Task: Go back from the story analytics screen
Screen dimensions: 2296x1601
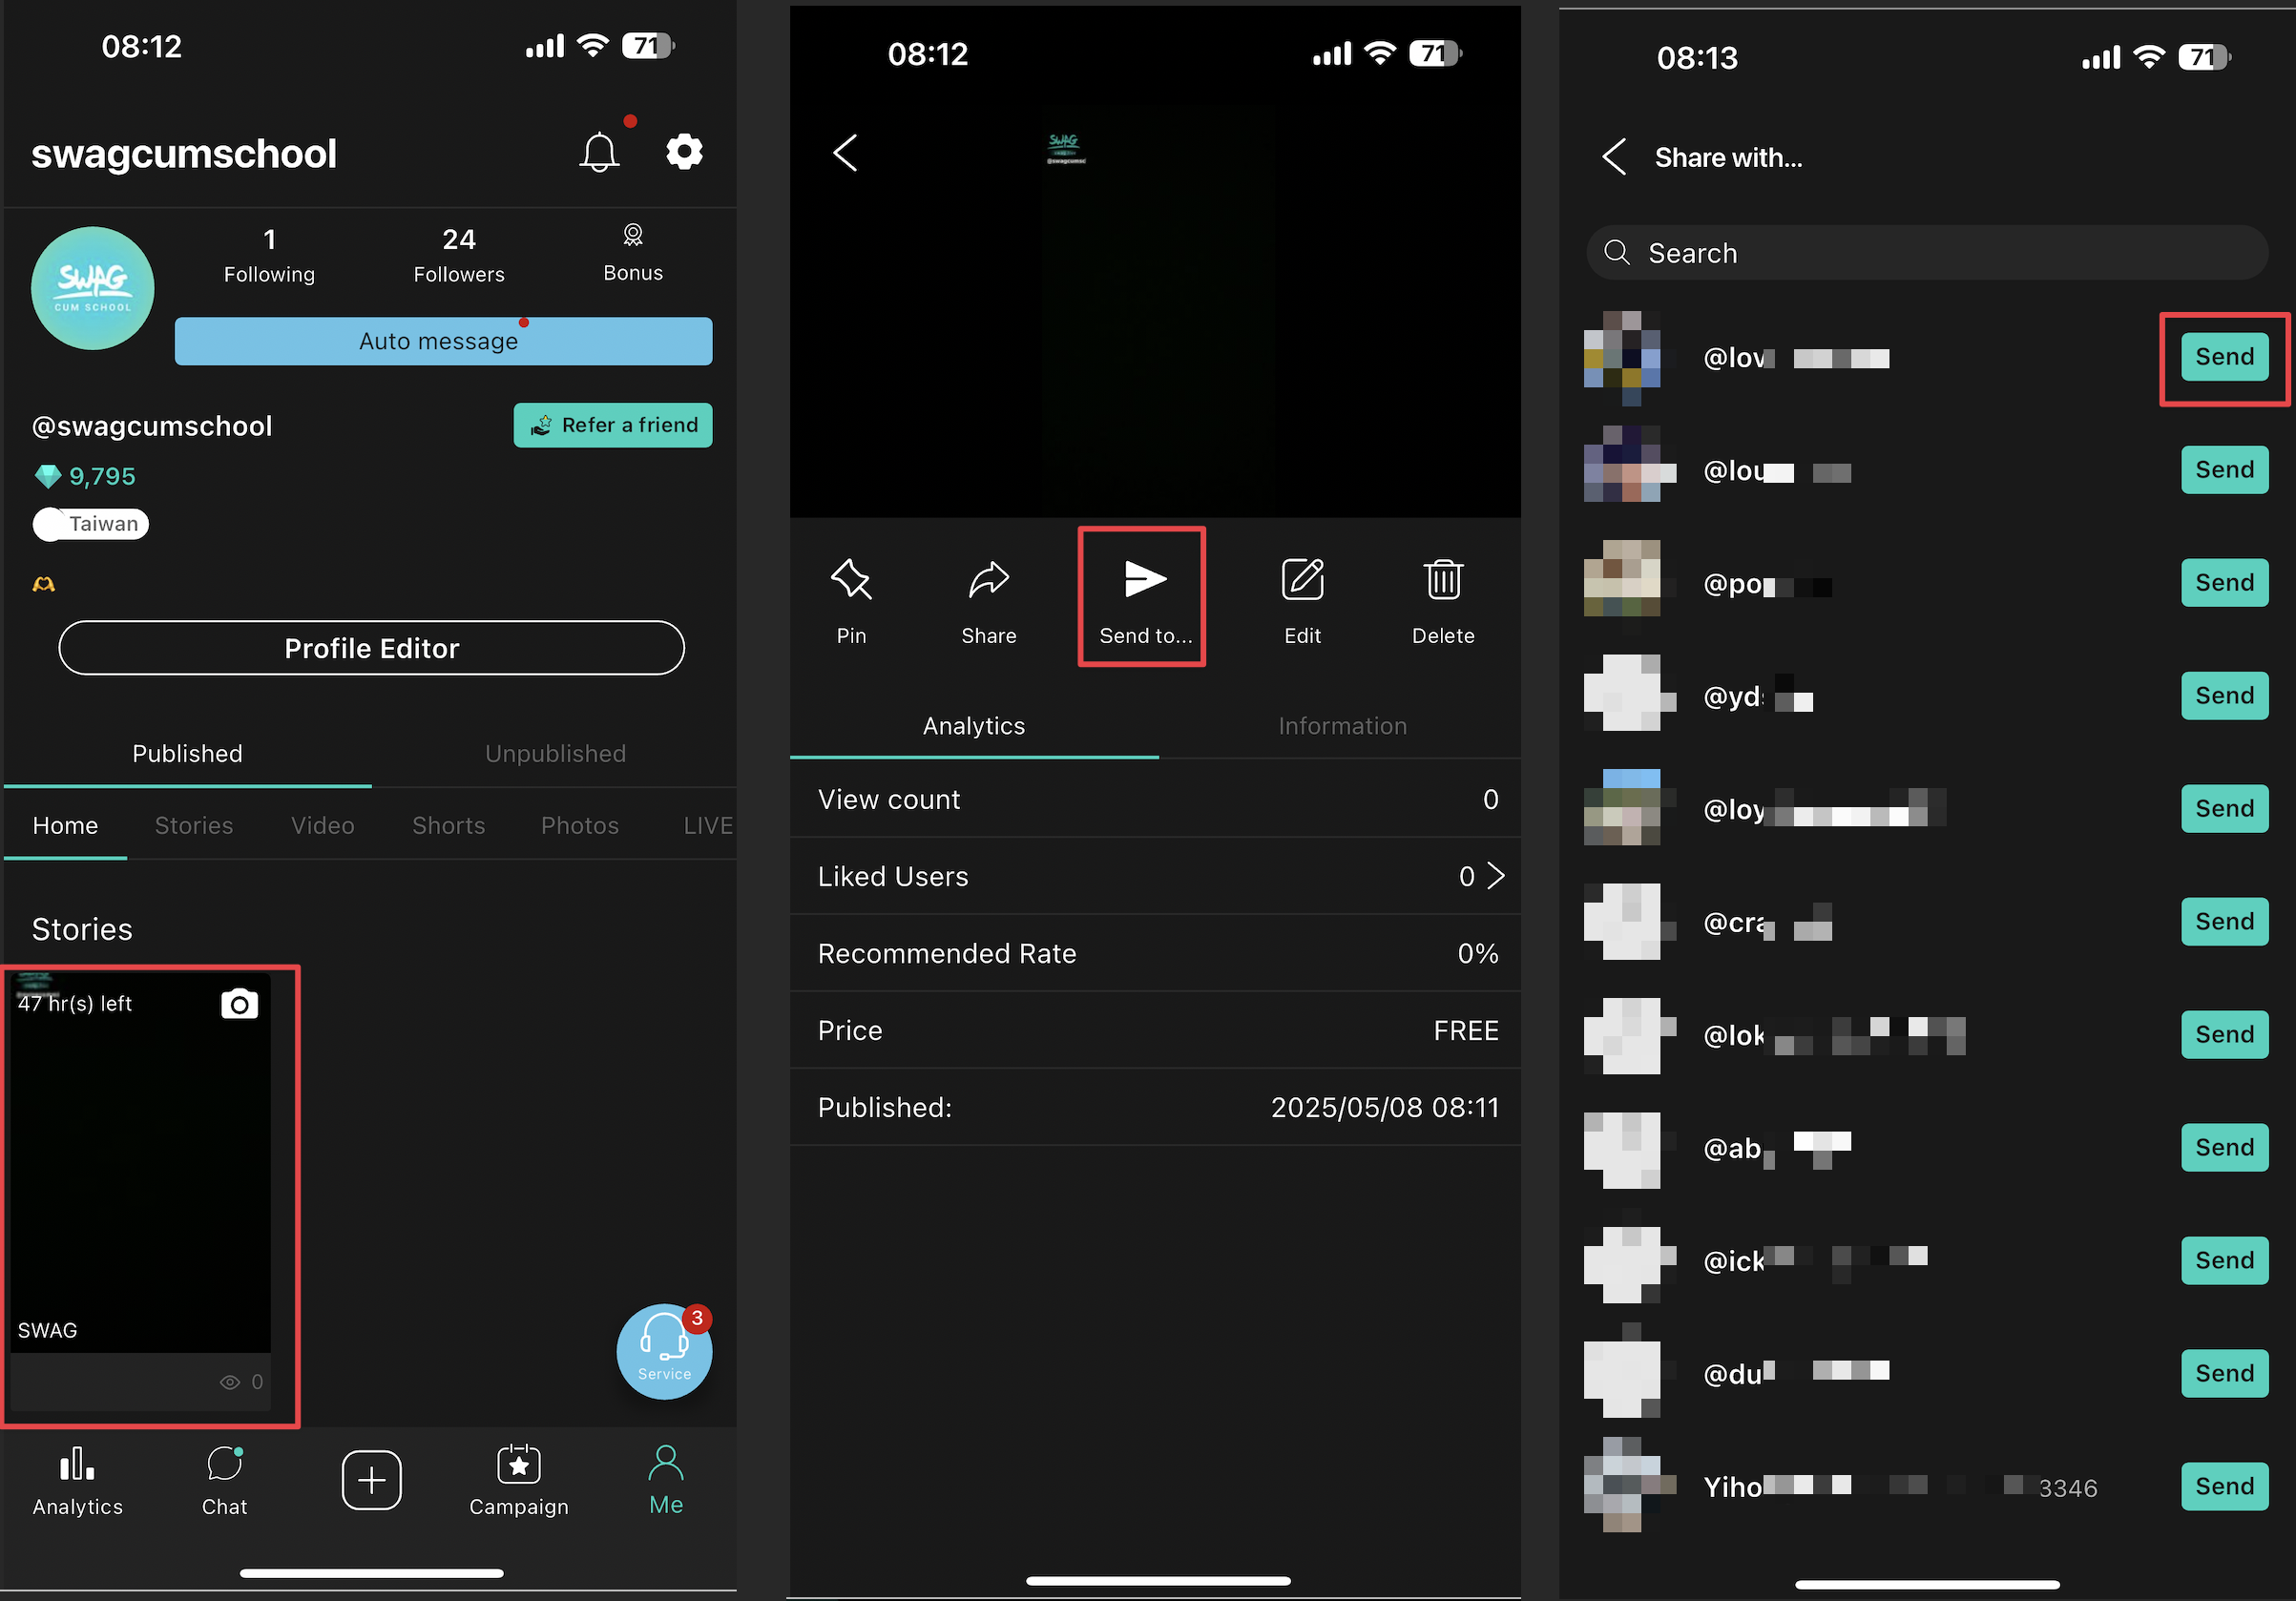Action: click(845, 153)
